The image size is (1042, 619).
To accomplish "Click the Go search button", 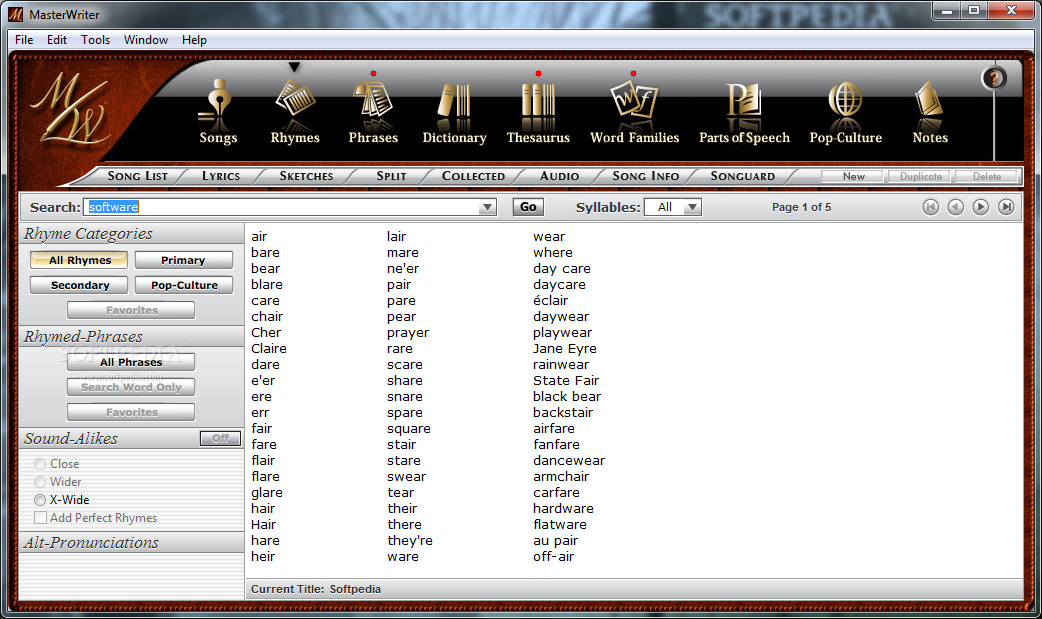I will click(x=528, y=207).
